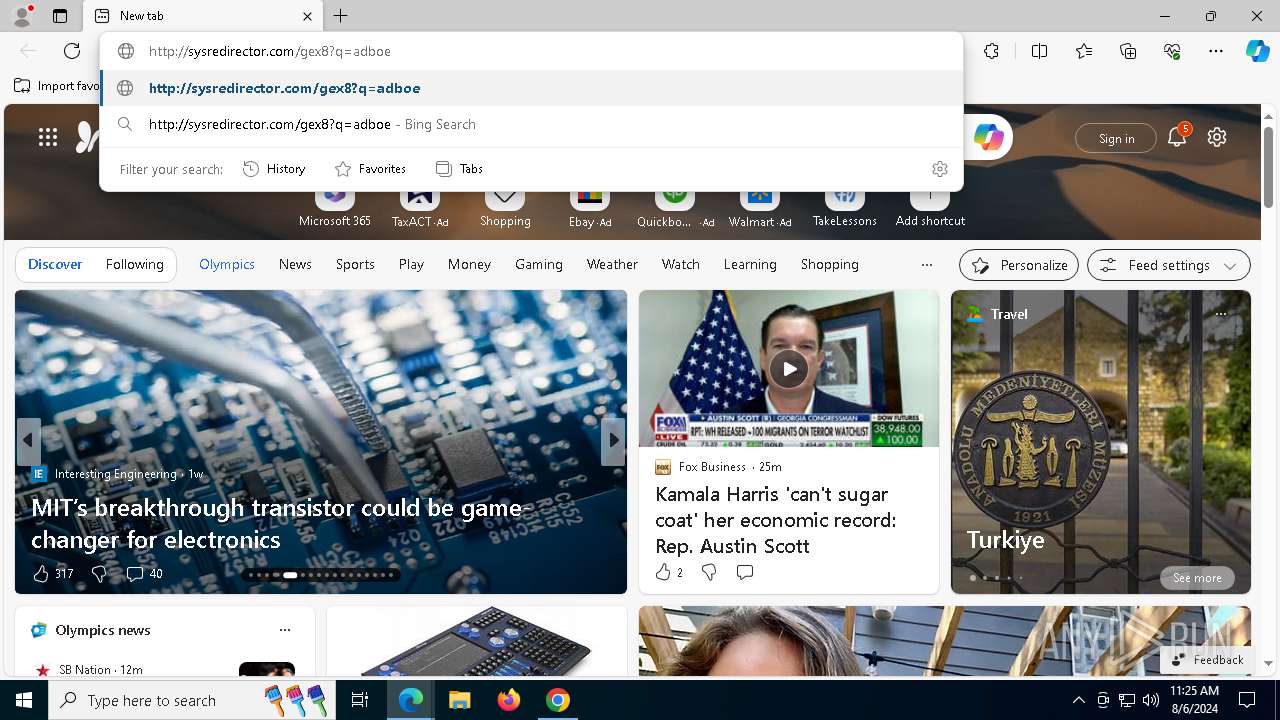
Task: Show hidden system tray icons
Action: (x=1078, y=700)
